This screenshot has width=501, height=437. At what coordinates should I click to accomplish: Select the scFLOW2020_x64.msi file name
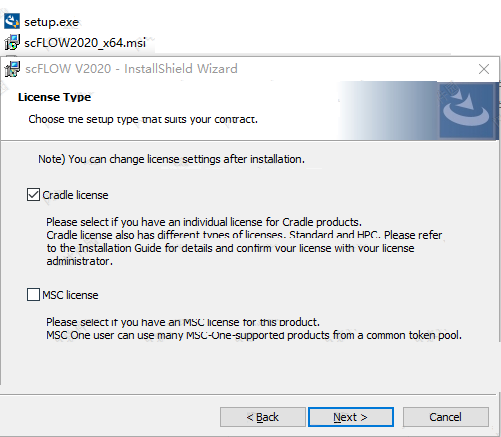tap(85, 43)
